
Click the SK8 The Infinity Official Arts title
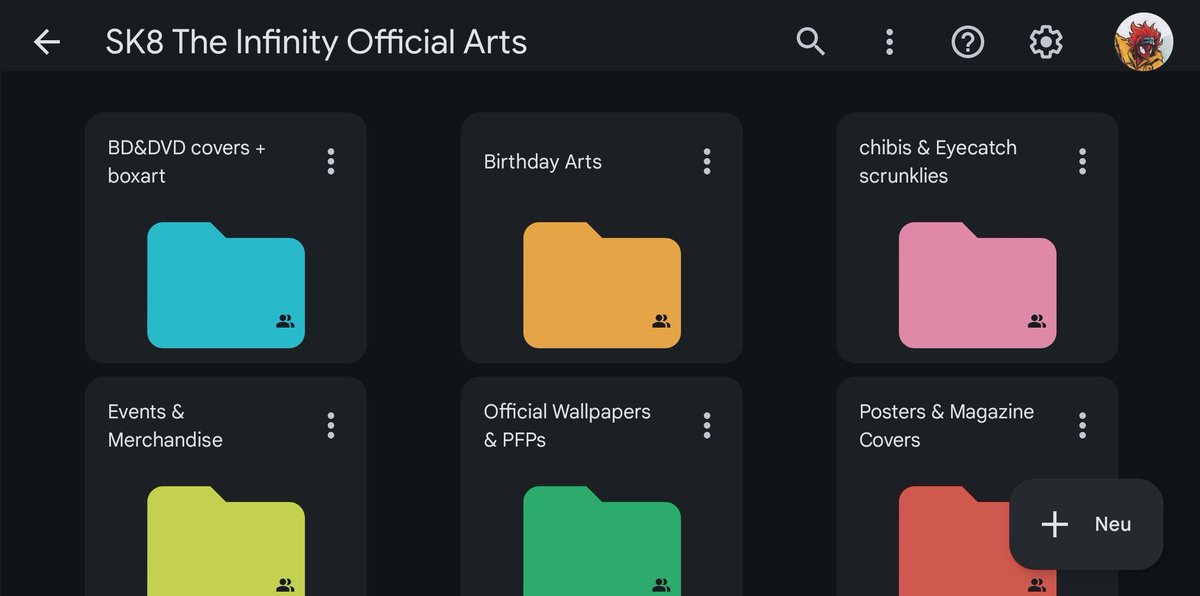pyautogui.click(x=316, y=42)
